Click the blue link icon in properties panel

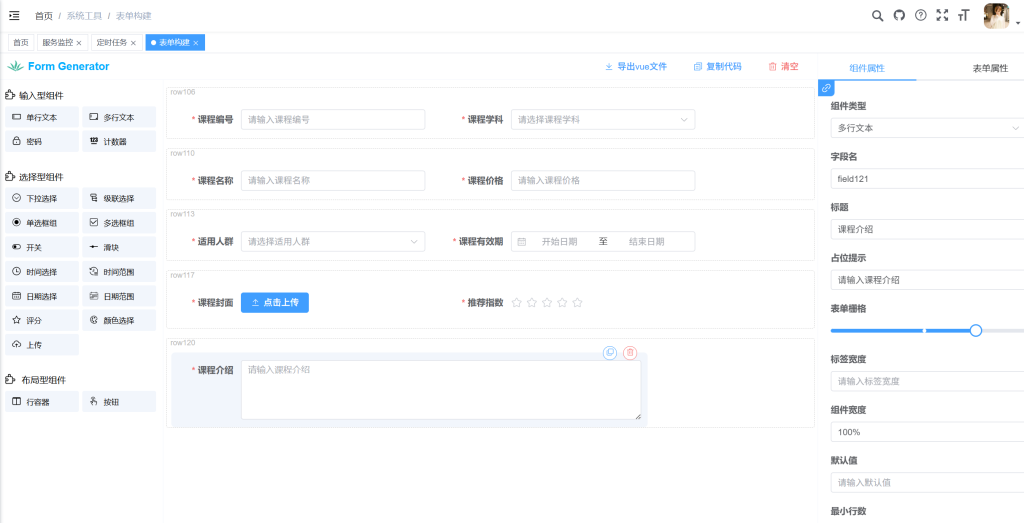click(x=826, y=88)
